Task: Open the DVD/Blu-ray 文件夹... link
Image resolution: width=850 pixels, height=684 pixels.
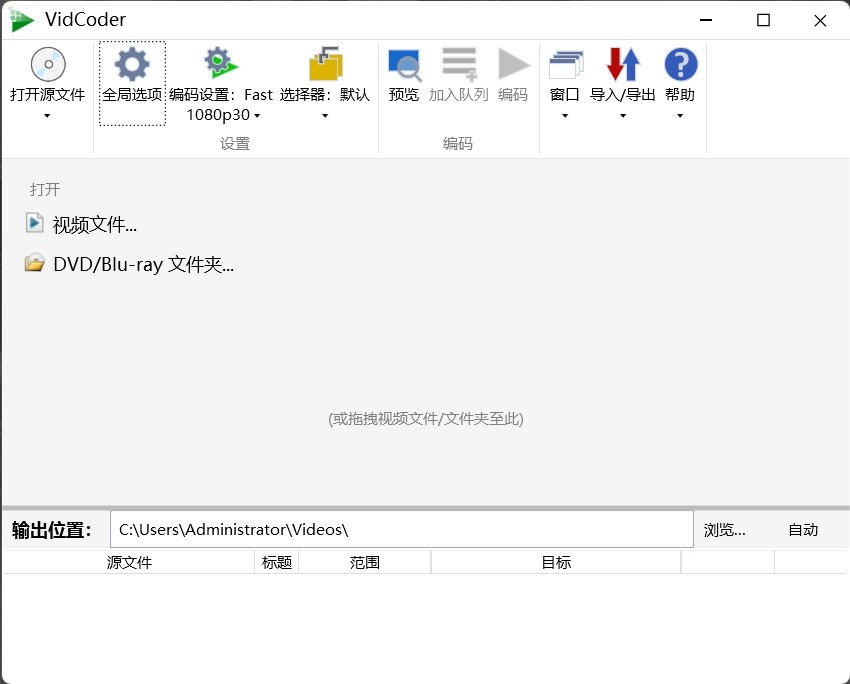Action: click(144, 264)
